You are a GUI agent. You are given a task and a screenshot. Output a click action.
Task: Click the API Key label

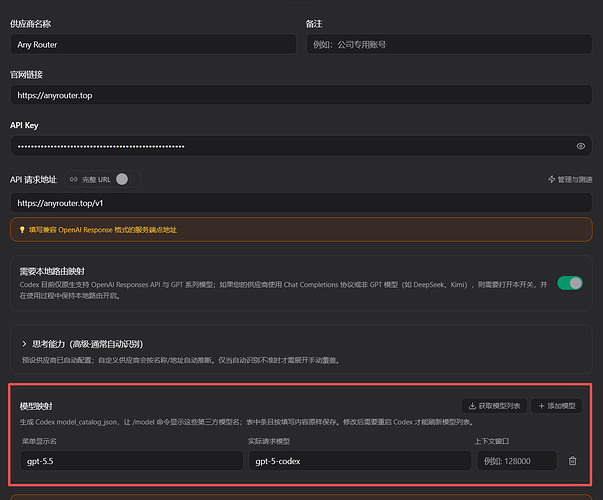[x=24, y=125]
